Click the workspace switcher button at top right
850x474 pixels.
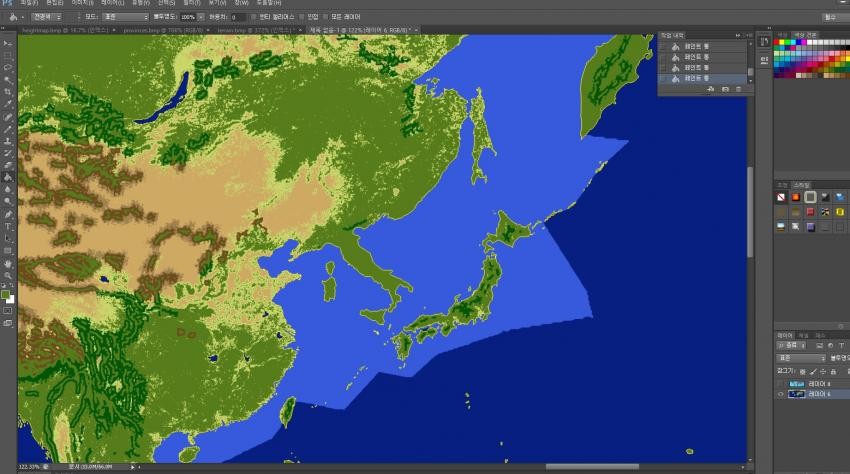[830, 17]
